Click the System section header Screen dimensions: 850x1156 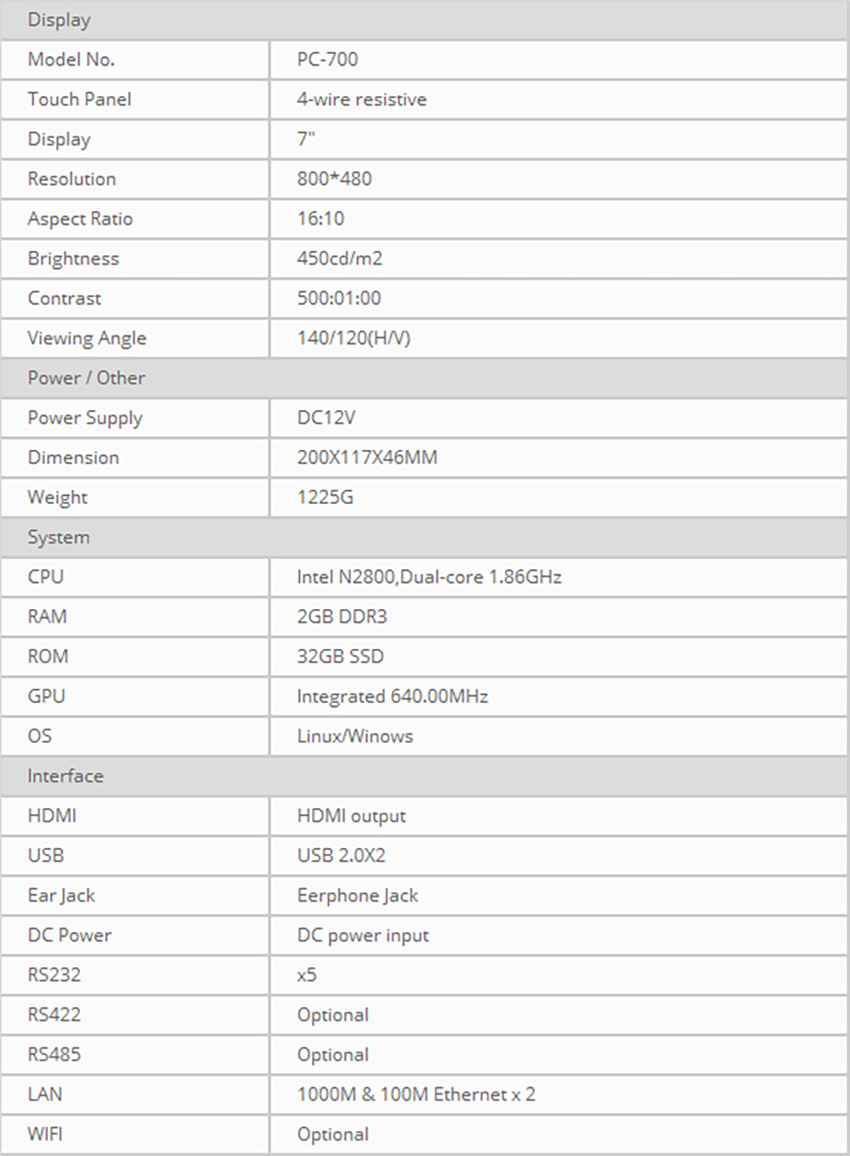point(58,537)
